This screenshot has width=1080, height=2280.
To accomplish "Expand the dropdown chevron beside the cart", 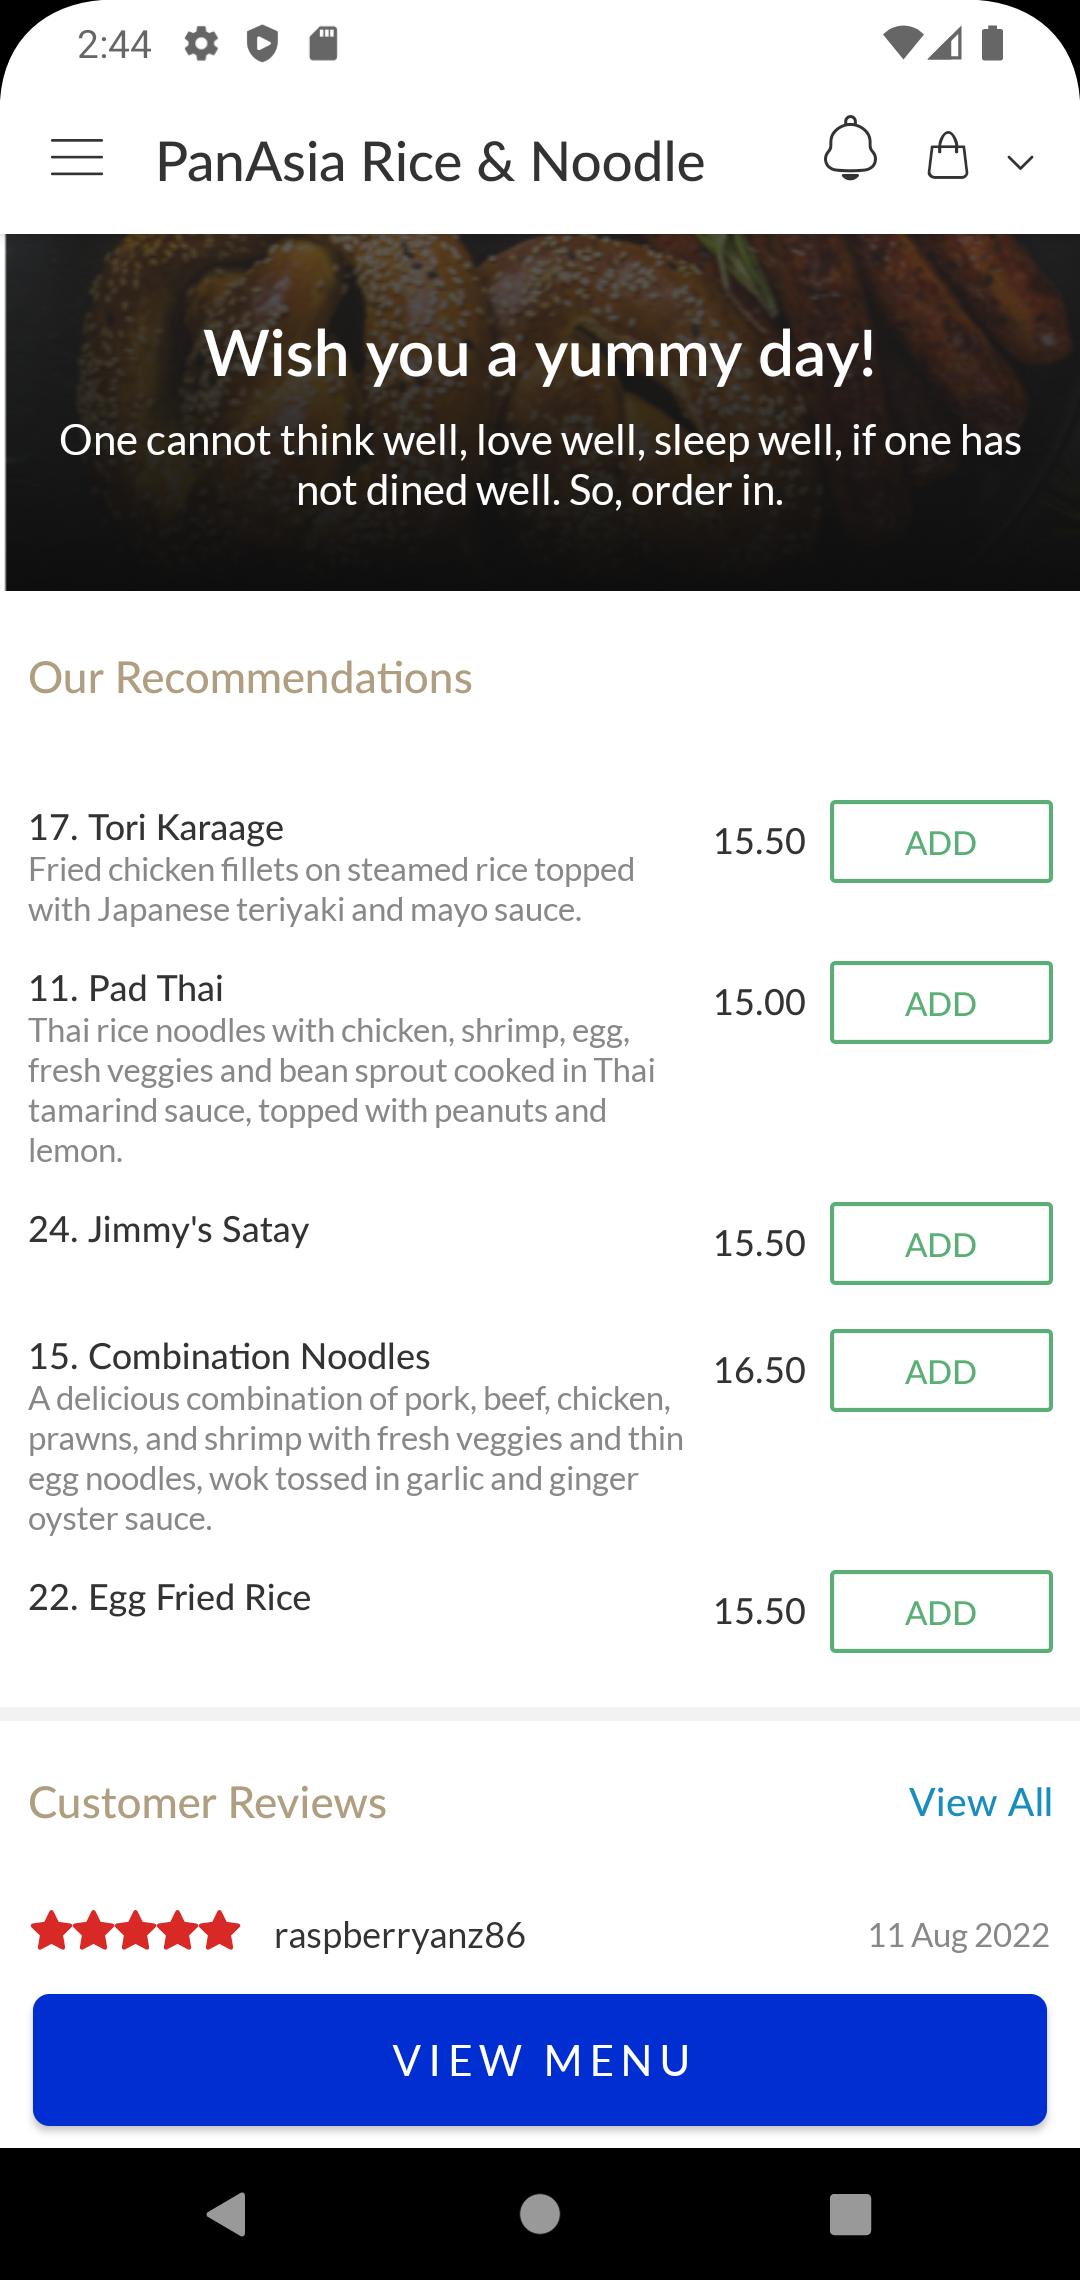I will point(1020,162).
